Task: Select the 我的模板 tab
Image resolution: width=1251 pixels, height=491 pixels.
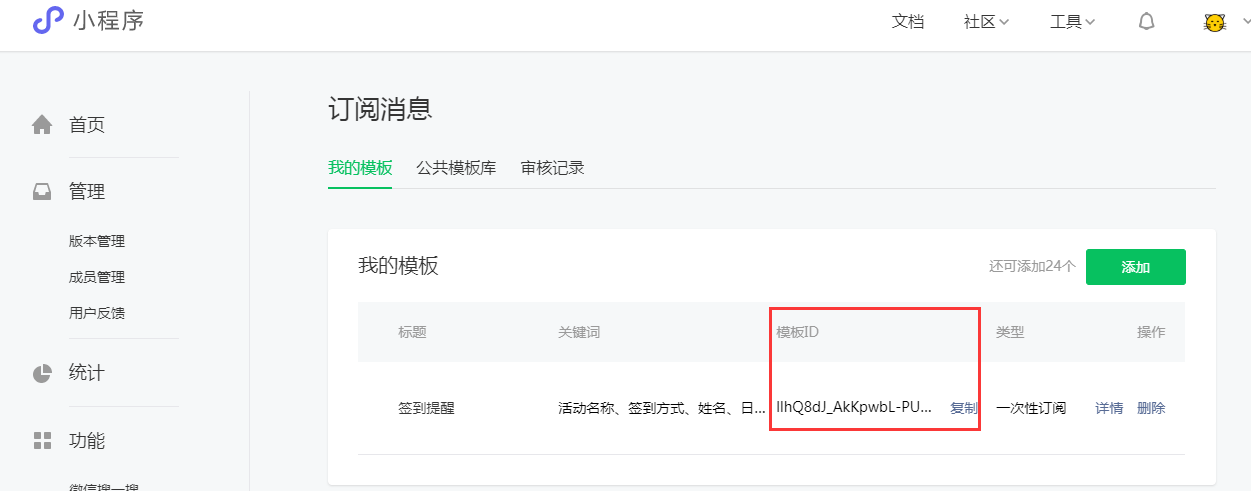Action: [360, 167]
